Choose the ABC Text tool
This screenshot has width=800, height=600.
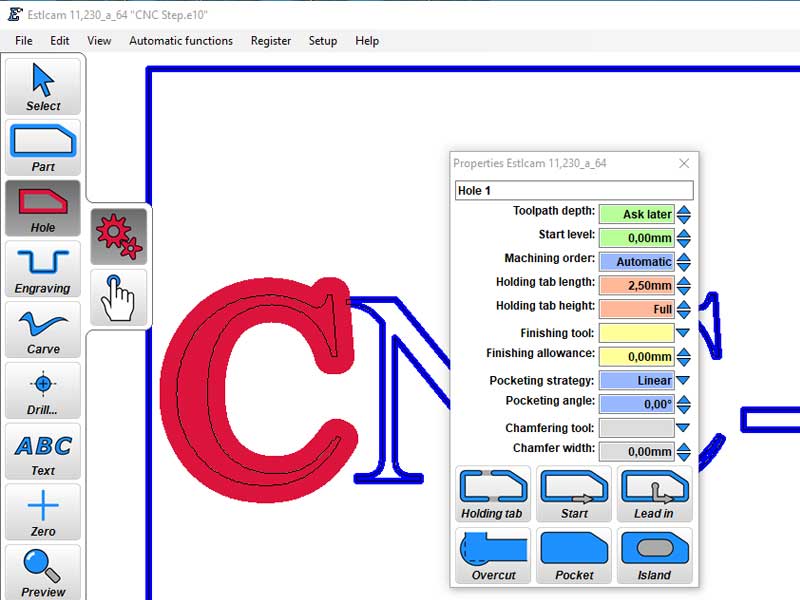43,452
